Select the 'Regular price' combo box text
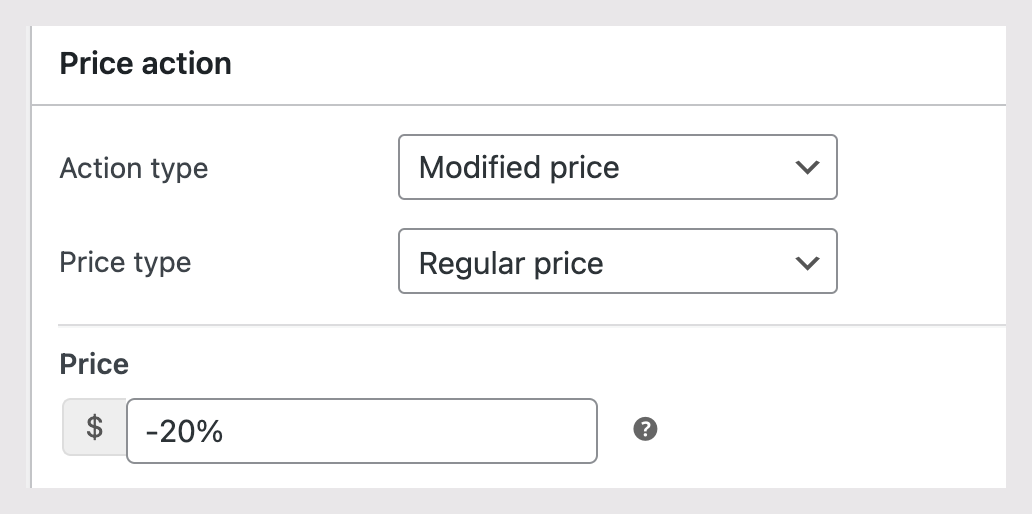The height and width of the screenshot is (514, 1032). 511,264
